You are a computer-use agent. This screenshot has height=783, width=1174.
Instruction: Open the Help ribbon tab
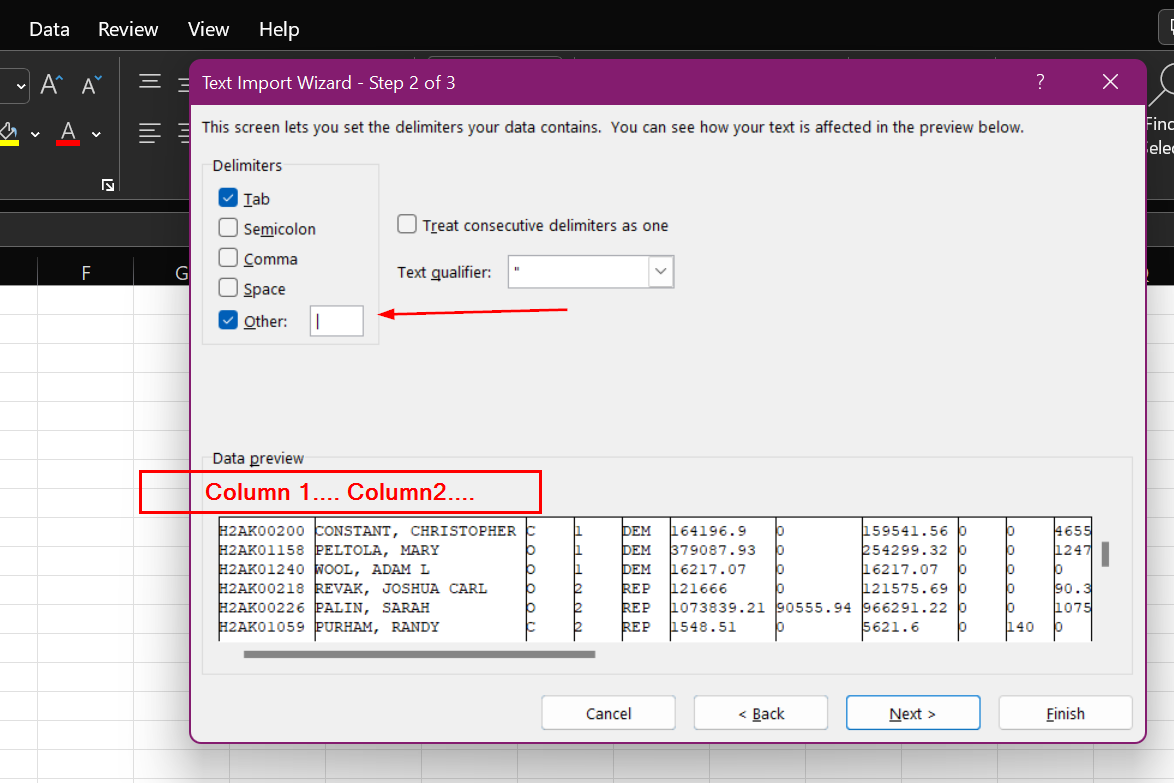279,29
